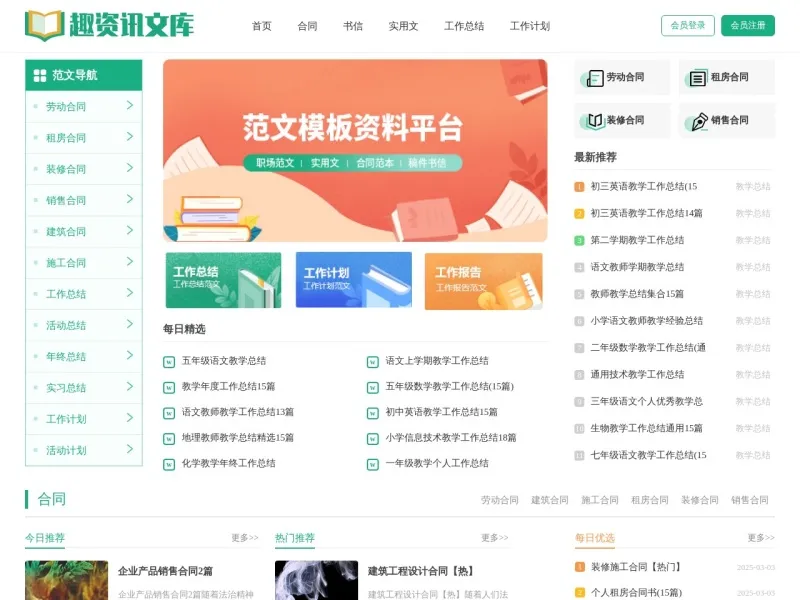
Task: Click the 会员注册 button
Action: click(x=747, y=26)
